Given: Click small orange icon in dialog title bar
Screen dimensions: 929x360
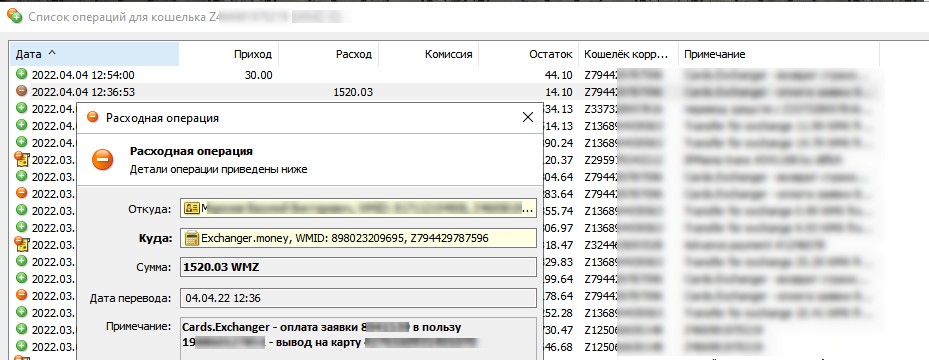Looking at the screenshot, I should click(x=92, y=117).
